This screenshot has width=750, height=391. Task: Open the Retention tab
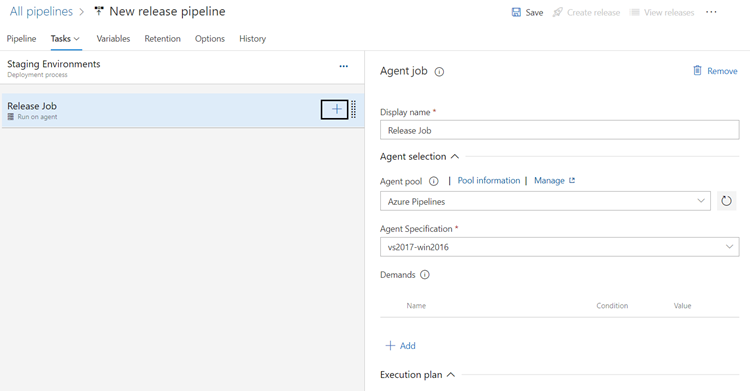coord(163,39)
